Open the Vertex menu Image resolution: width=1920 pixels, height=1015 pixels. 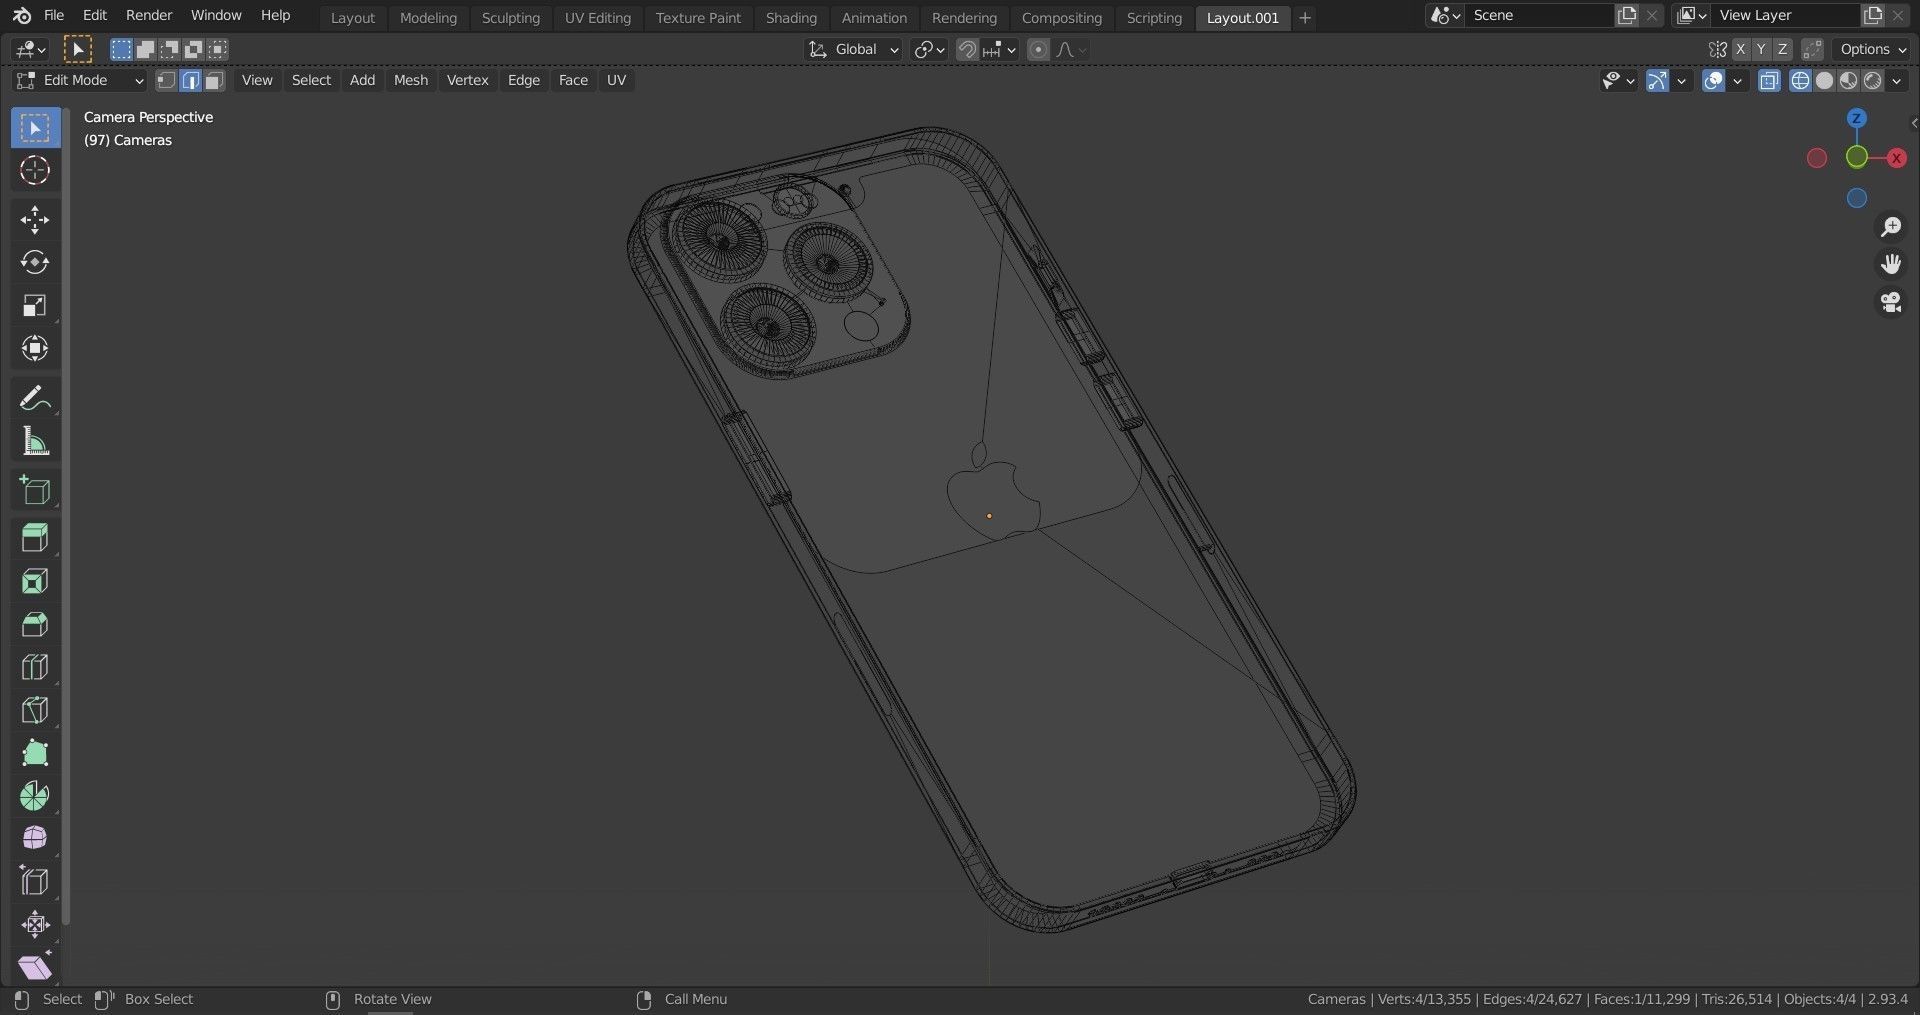coord(467,80)
